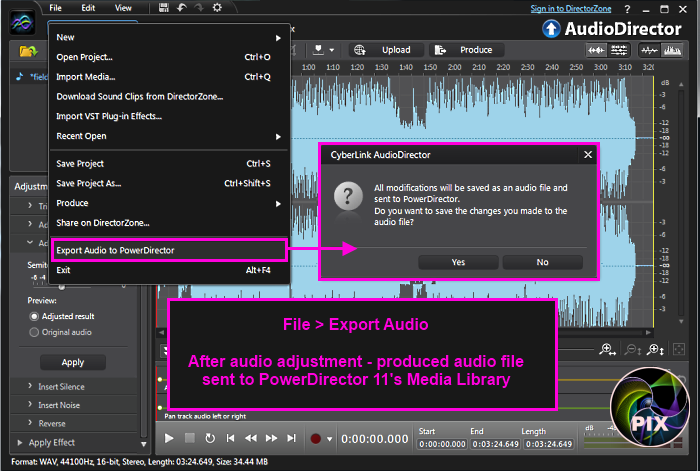The image size is (700, 471).
Task: Toggle loop playback icon
Action: coord(210,438)
